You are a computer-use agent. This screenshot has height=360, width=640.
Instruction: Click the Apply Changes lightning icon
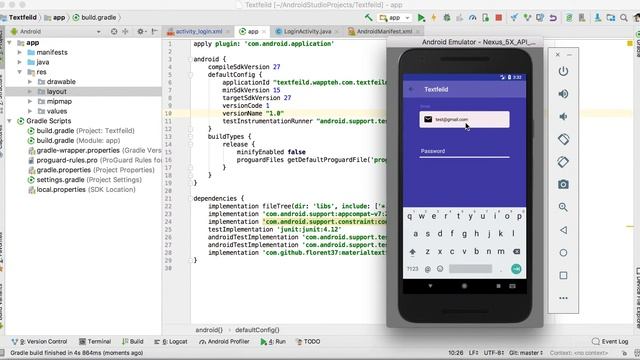(x=433, y=18)
